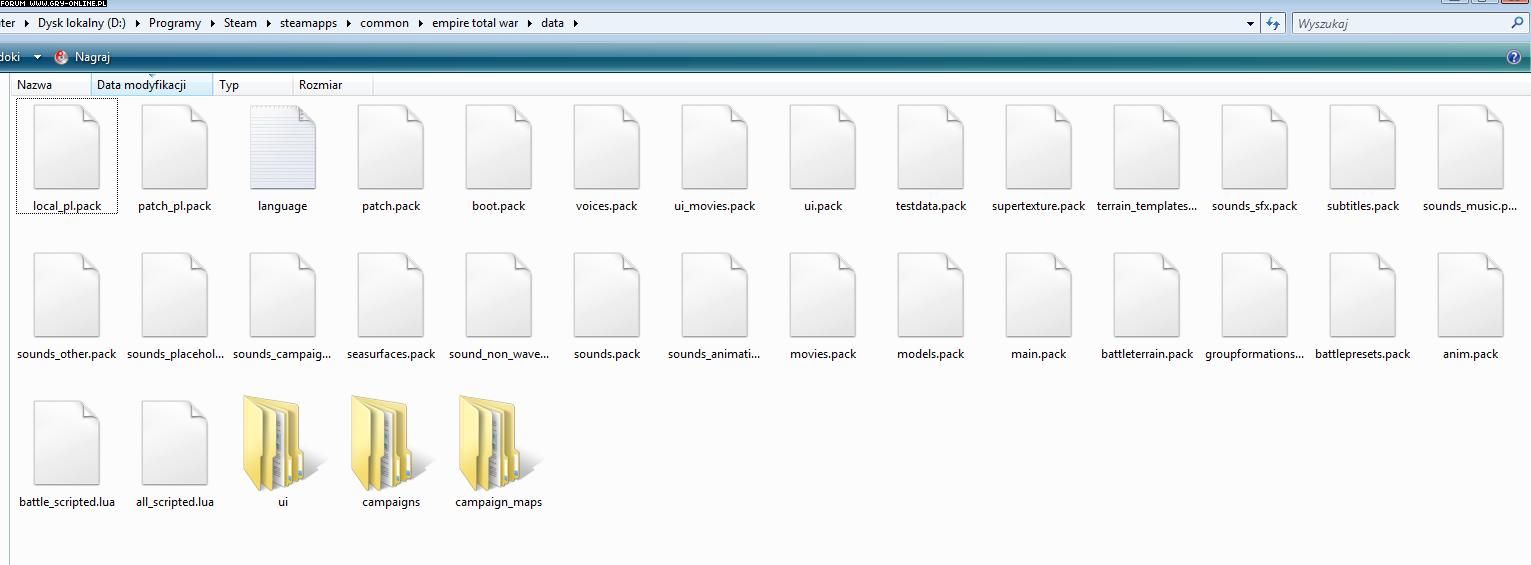
Task: Navigate to Steam breadcrumb
Action: click(240, 23)
